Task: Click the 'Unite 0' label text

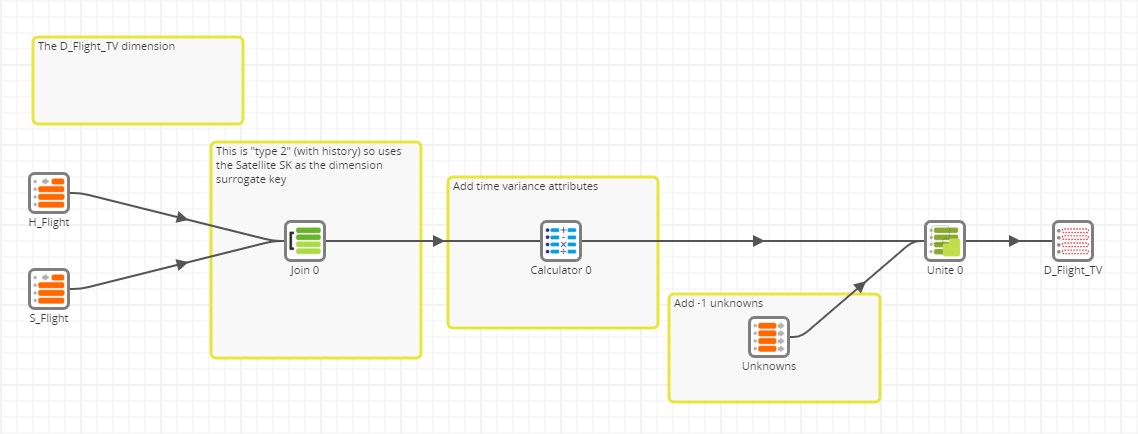Action: click(945, 271)
